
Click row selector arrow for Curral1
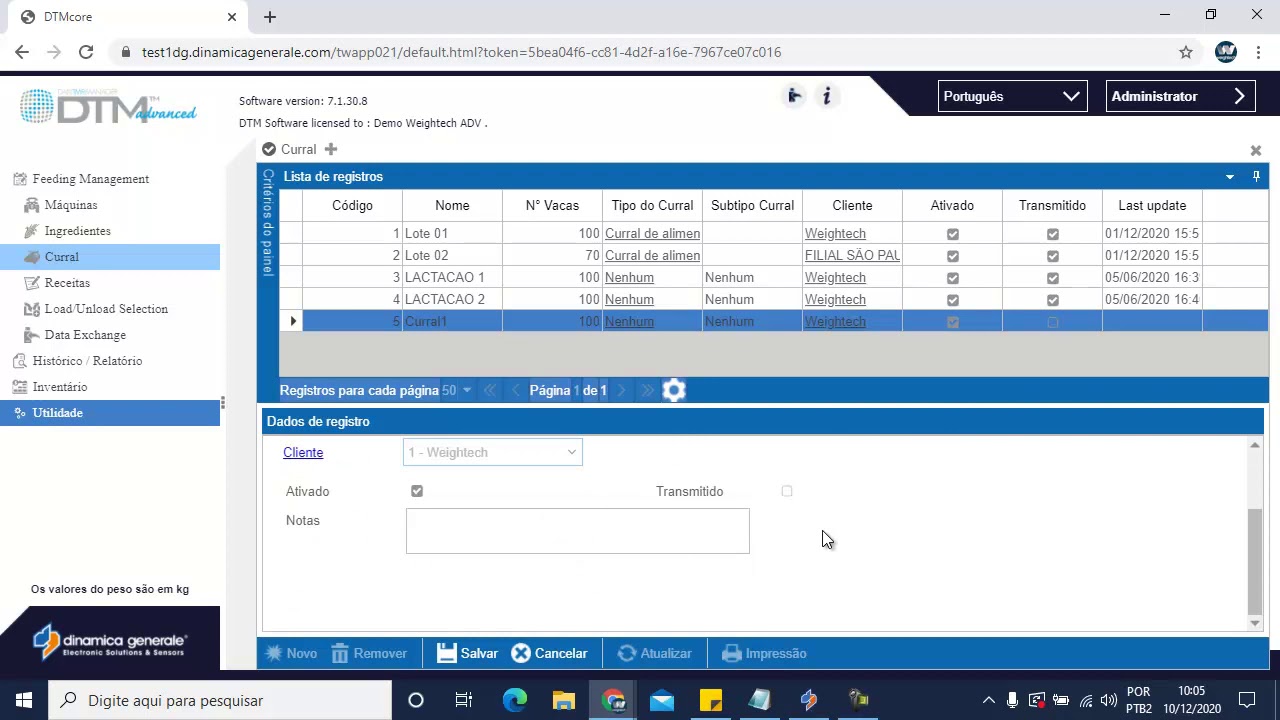click(292, 321)
